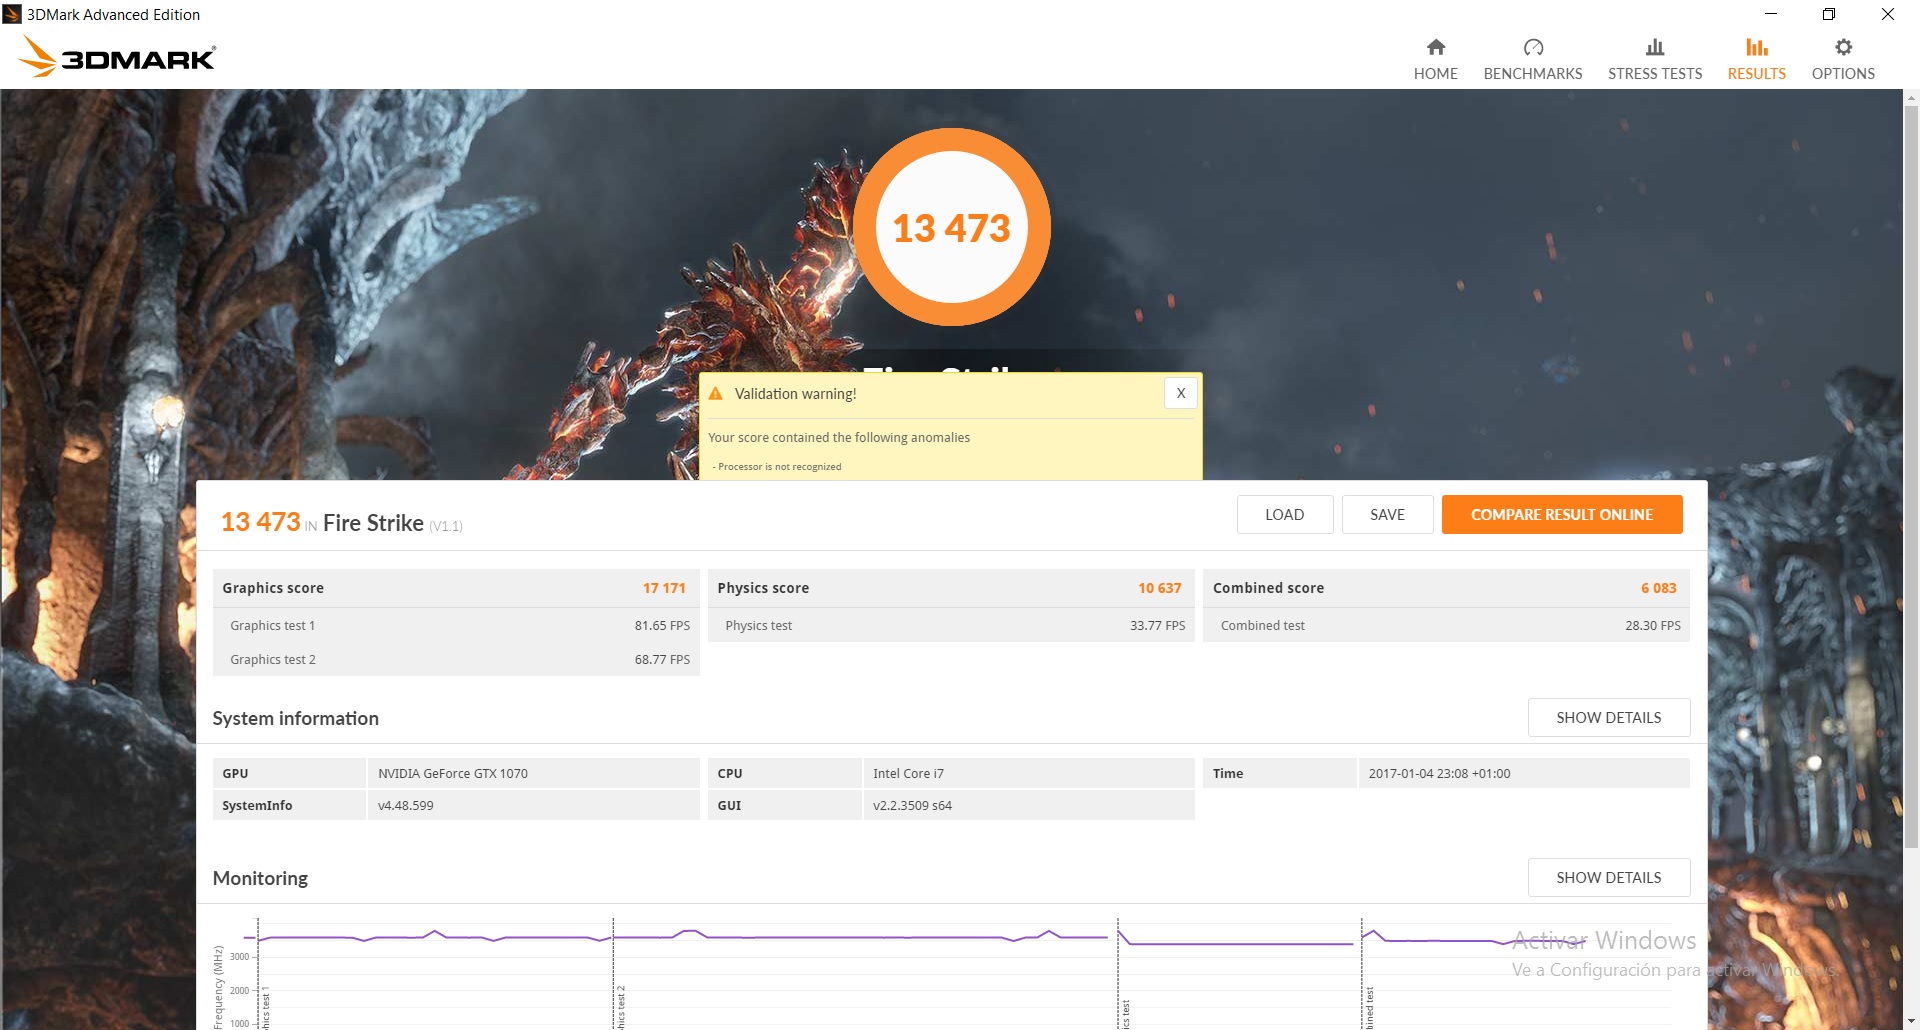Click the Graphics score row
This screenshot has width=1920, height=1030.
455,588
